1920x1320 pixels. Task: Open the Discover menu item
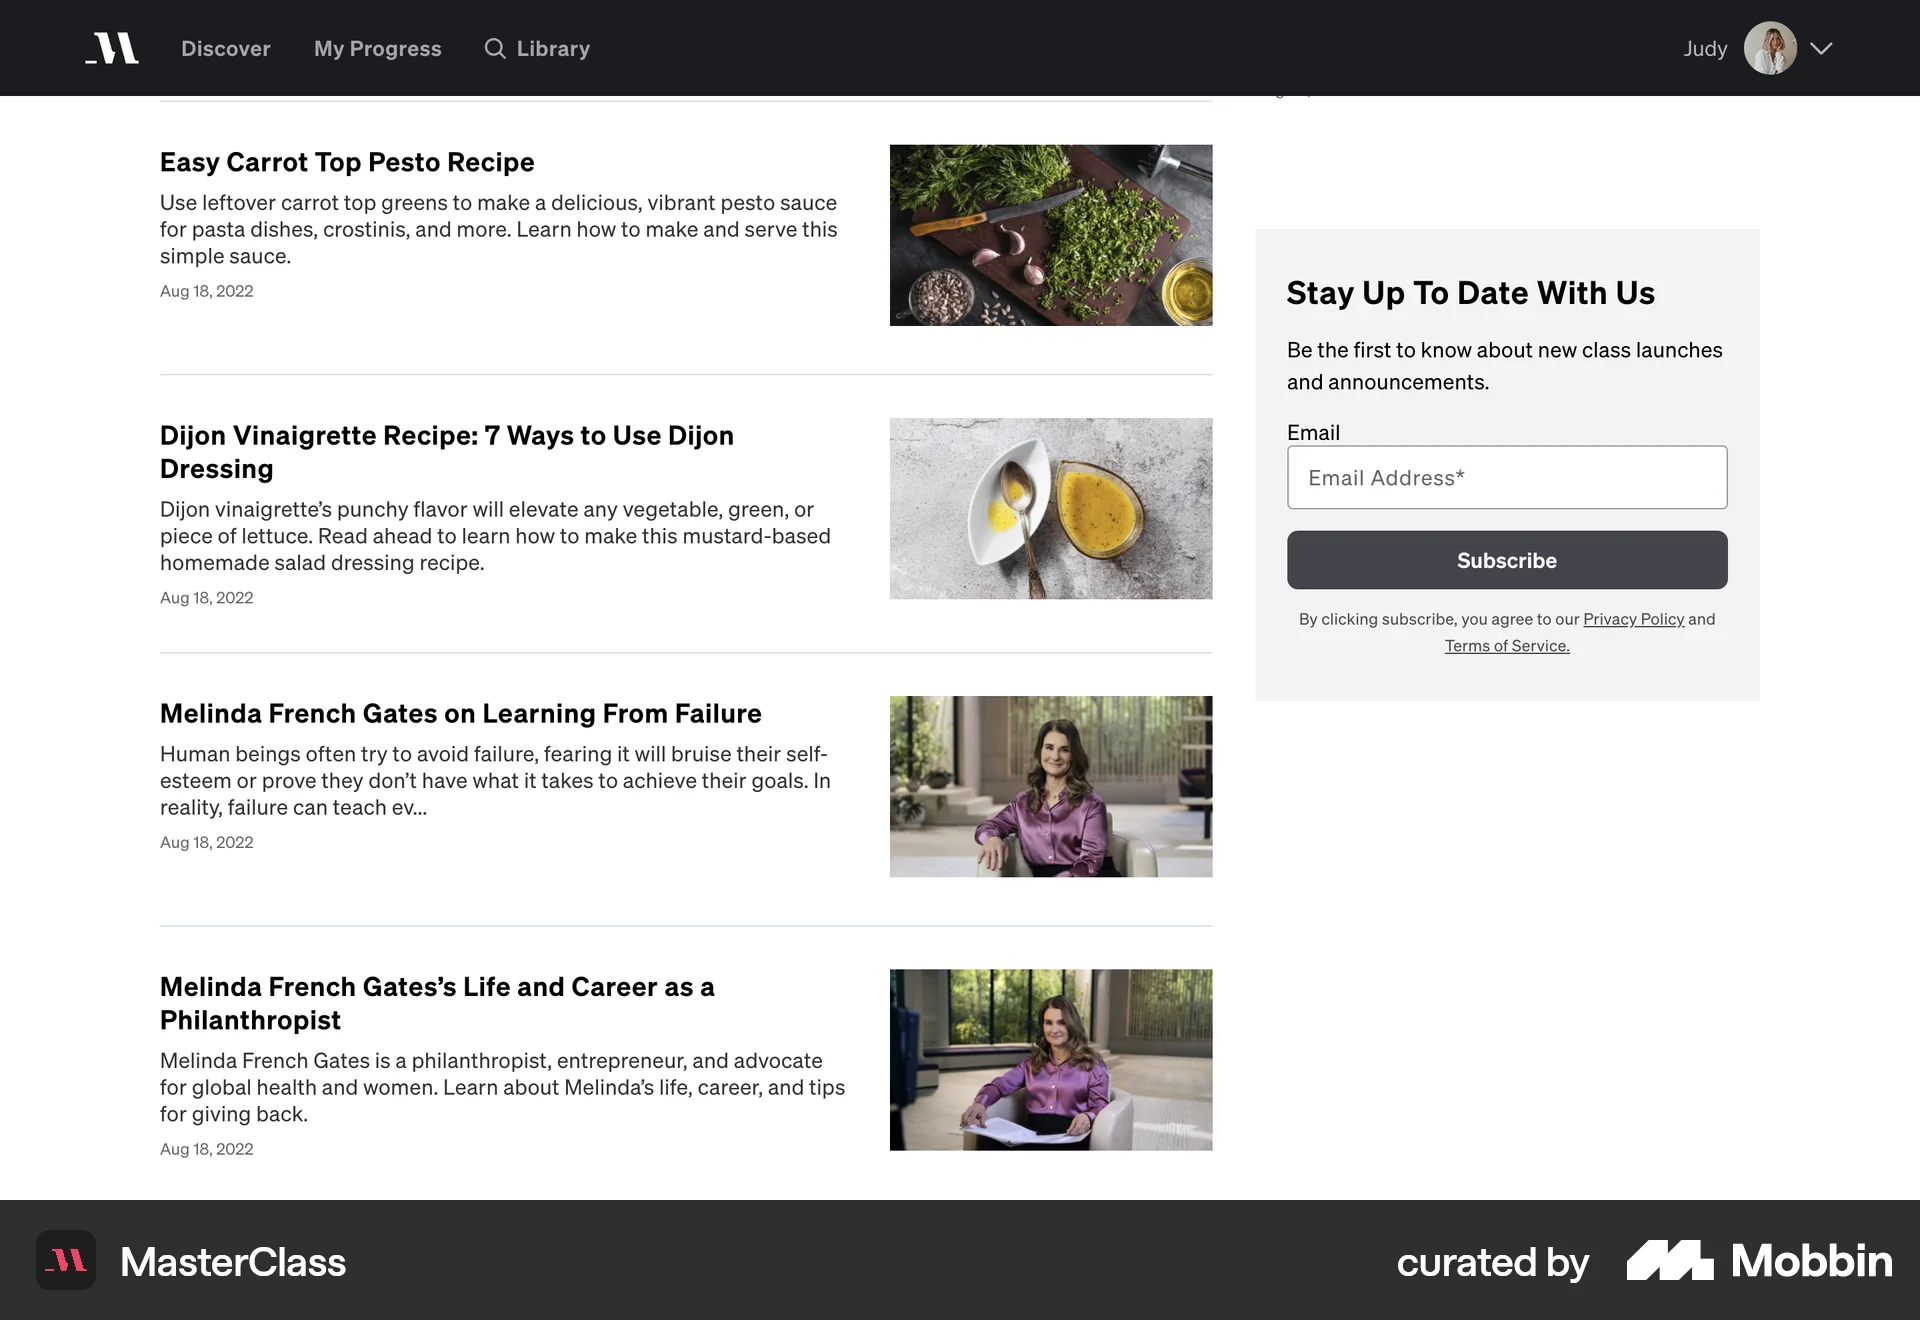click(225, 48)
